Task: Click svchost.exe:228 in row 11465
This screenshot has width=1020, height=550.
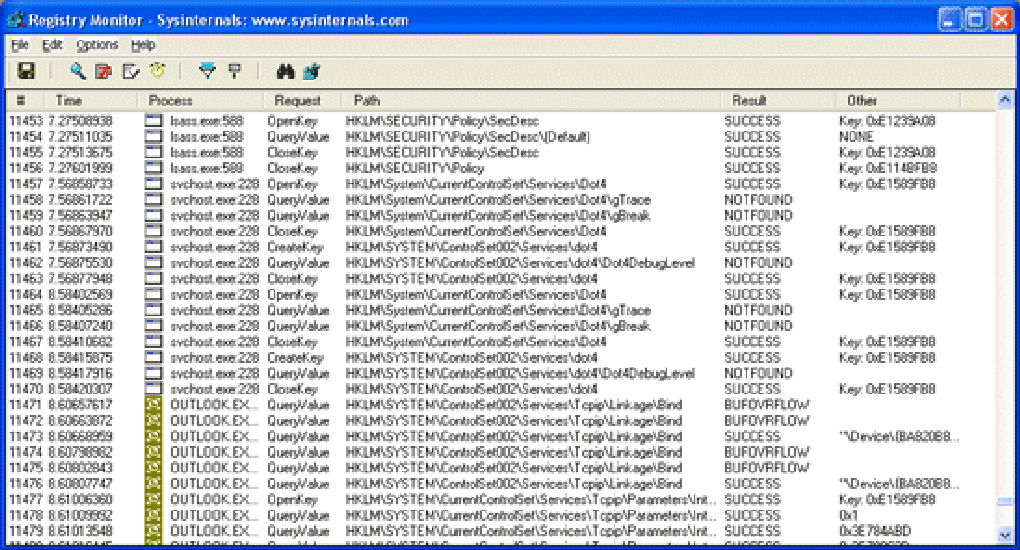Action: click(x=215, y=310)
